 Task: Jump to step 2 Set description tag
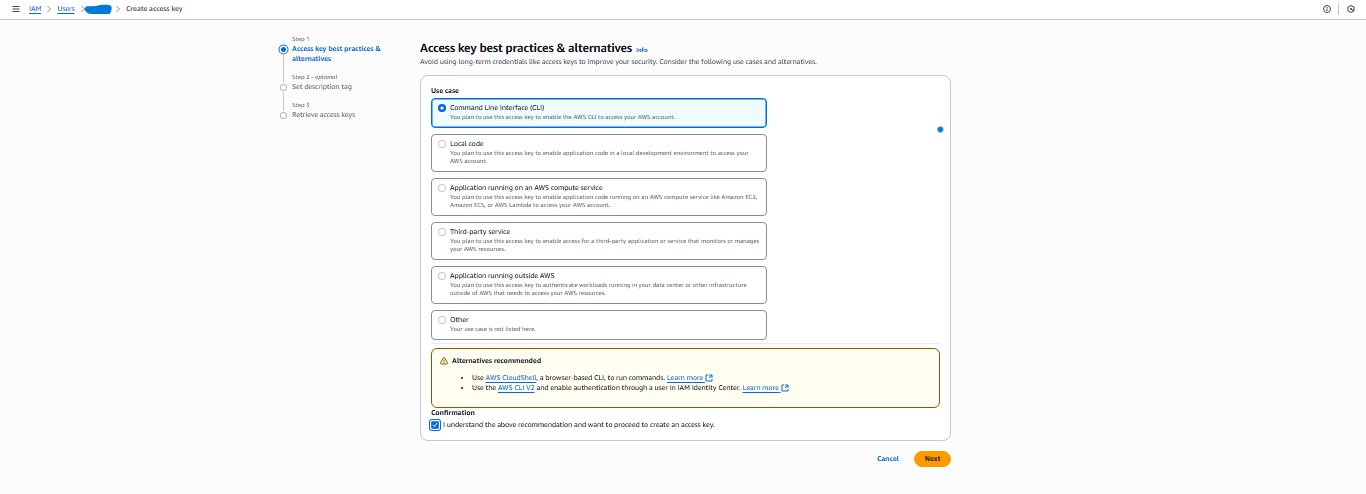322,87
